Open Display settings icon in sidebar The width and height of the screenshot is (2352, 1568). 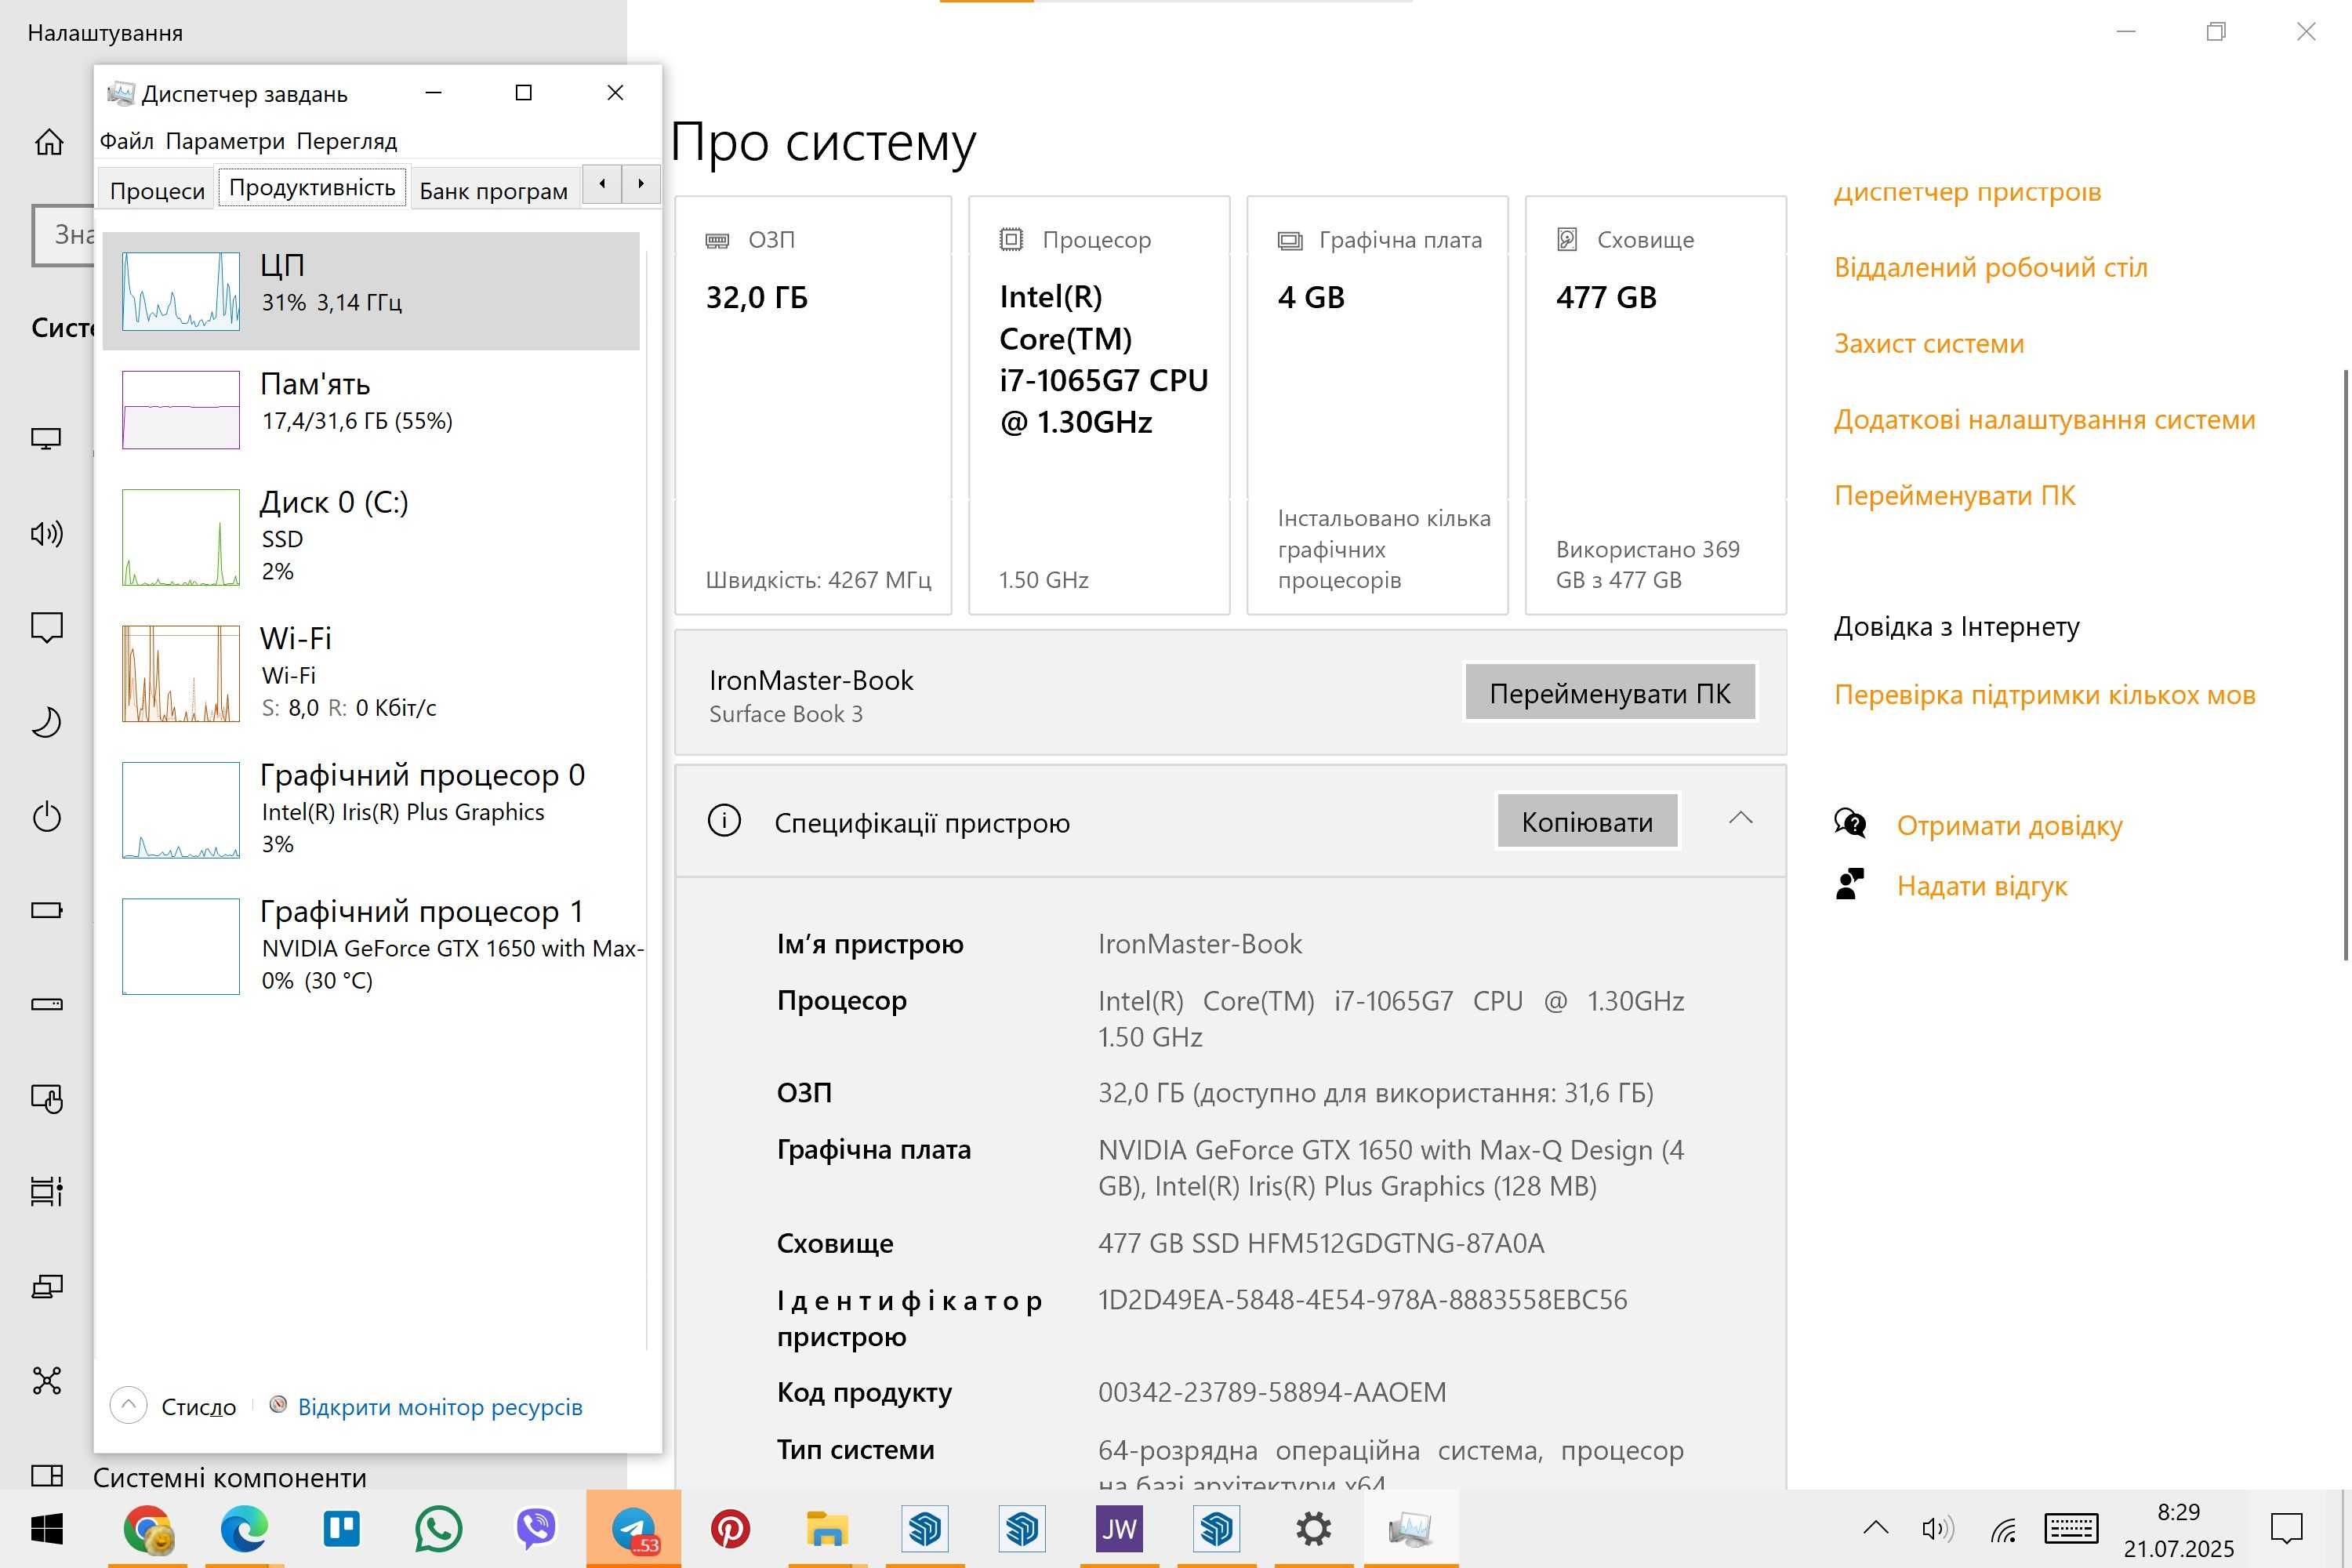46,438
